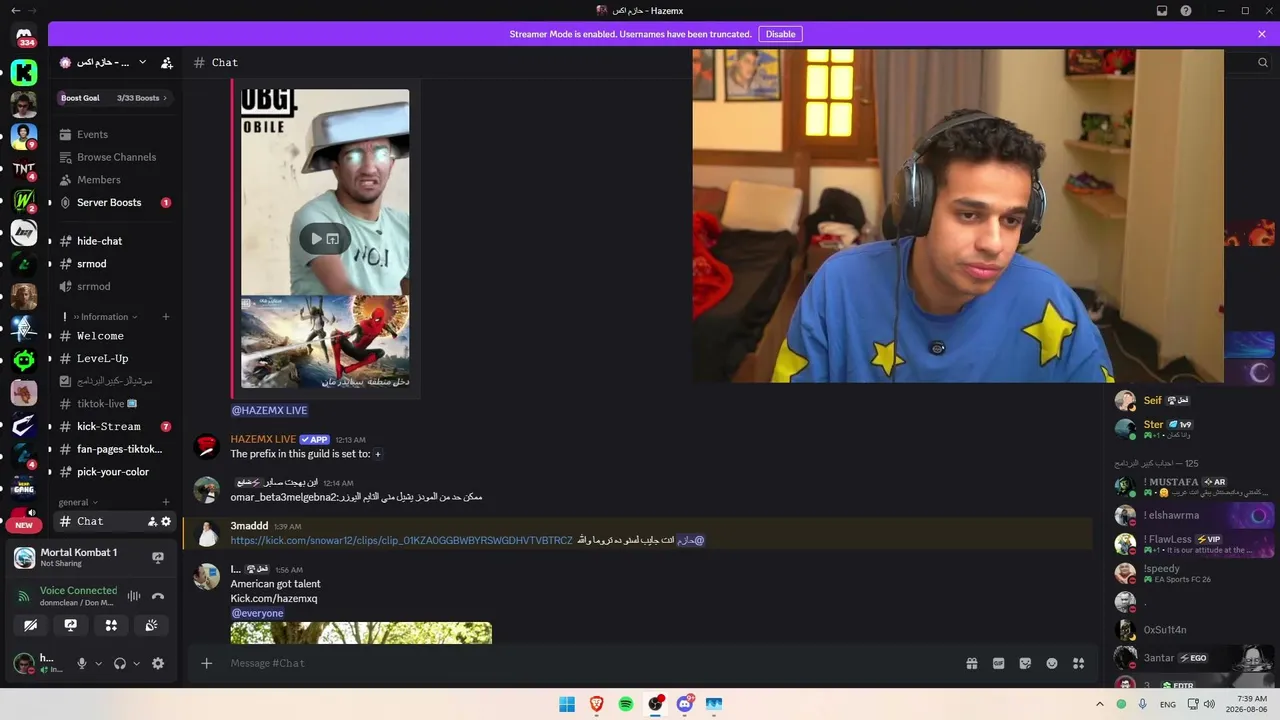Switch to hide-chat channel
This screenshot has height=720, width=1280.
tap(114, 241)
